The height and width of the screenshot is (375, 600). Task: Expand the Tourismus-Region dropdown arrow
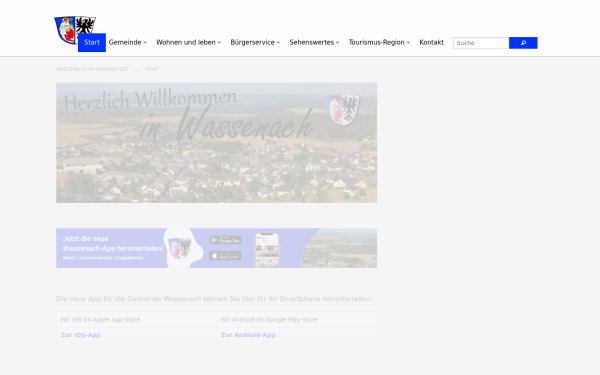(408, 43)
